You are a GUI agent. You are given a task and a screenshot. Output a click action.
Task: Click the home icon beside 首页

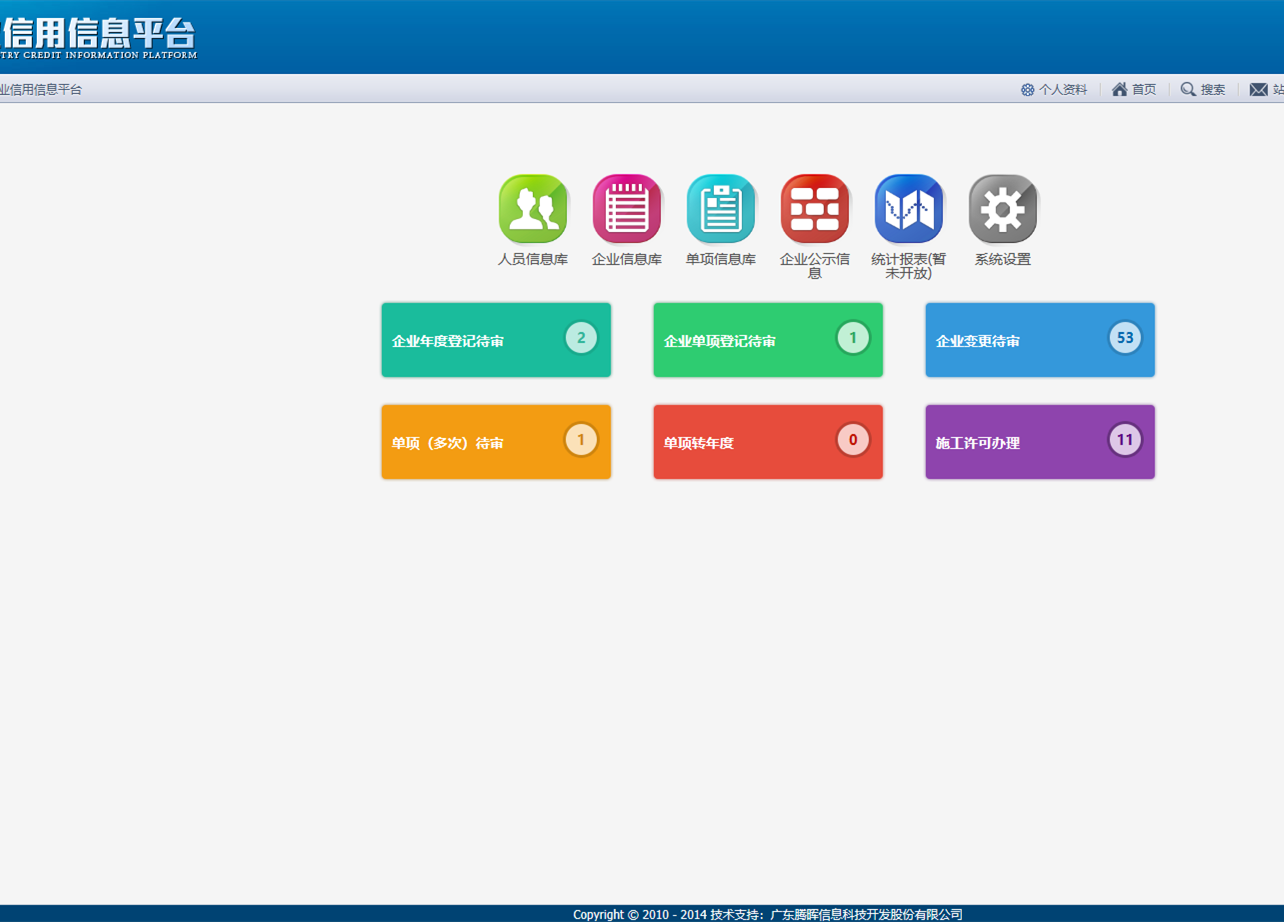pos(1120,90)
